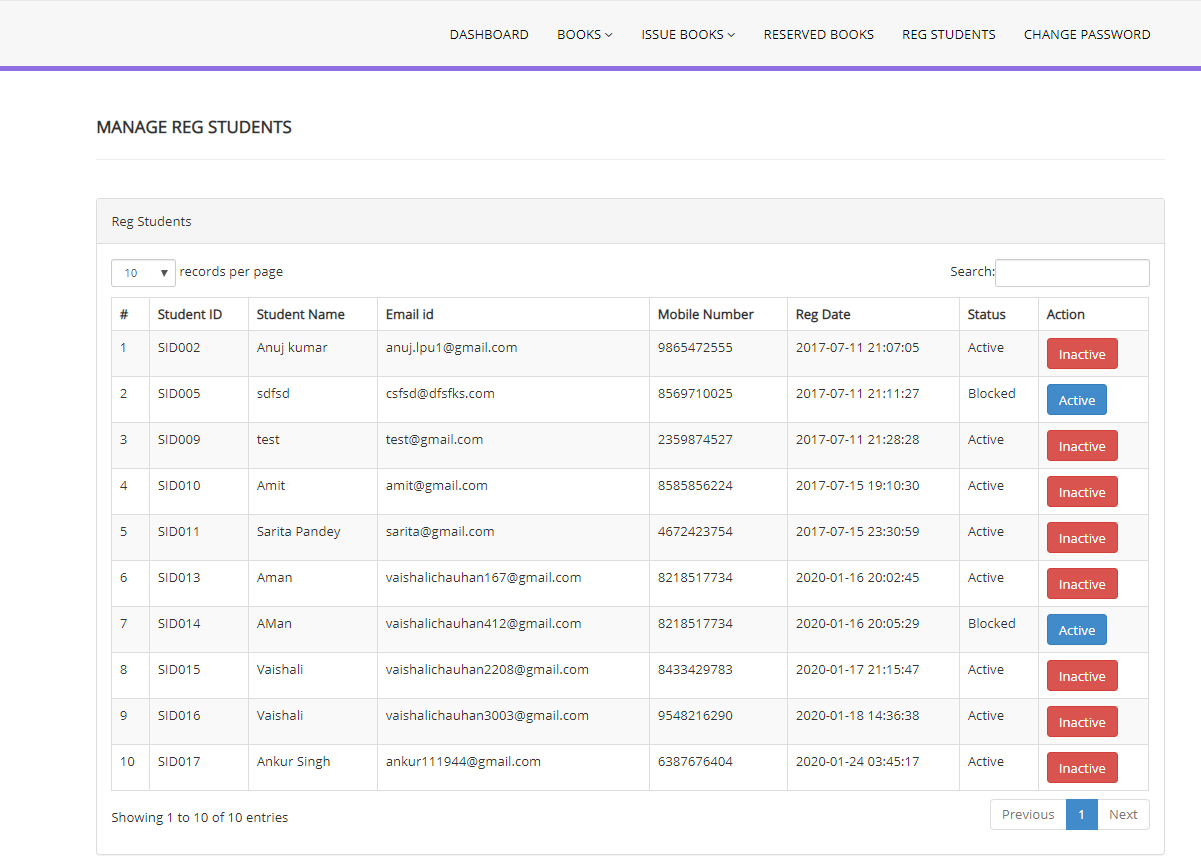This screenshot has width=1201, height=856.
Task: Open the CHANGE PASSWORD page
Action: pos(1087,34)
